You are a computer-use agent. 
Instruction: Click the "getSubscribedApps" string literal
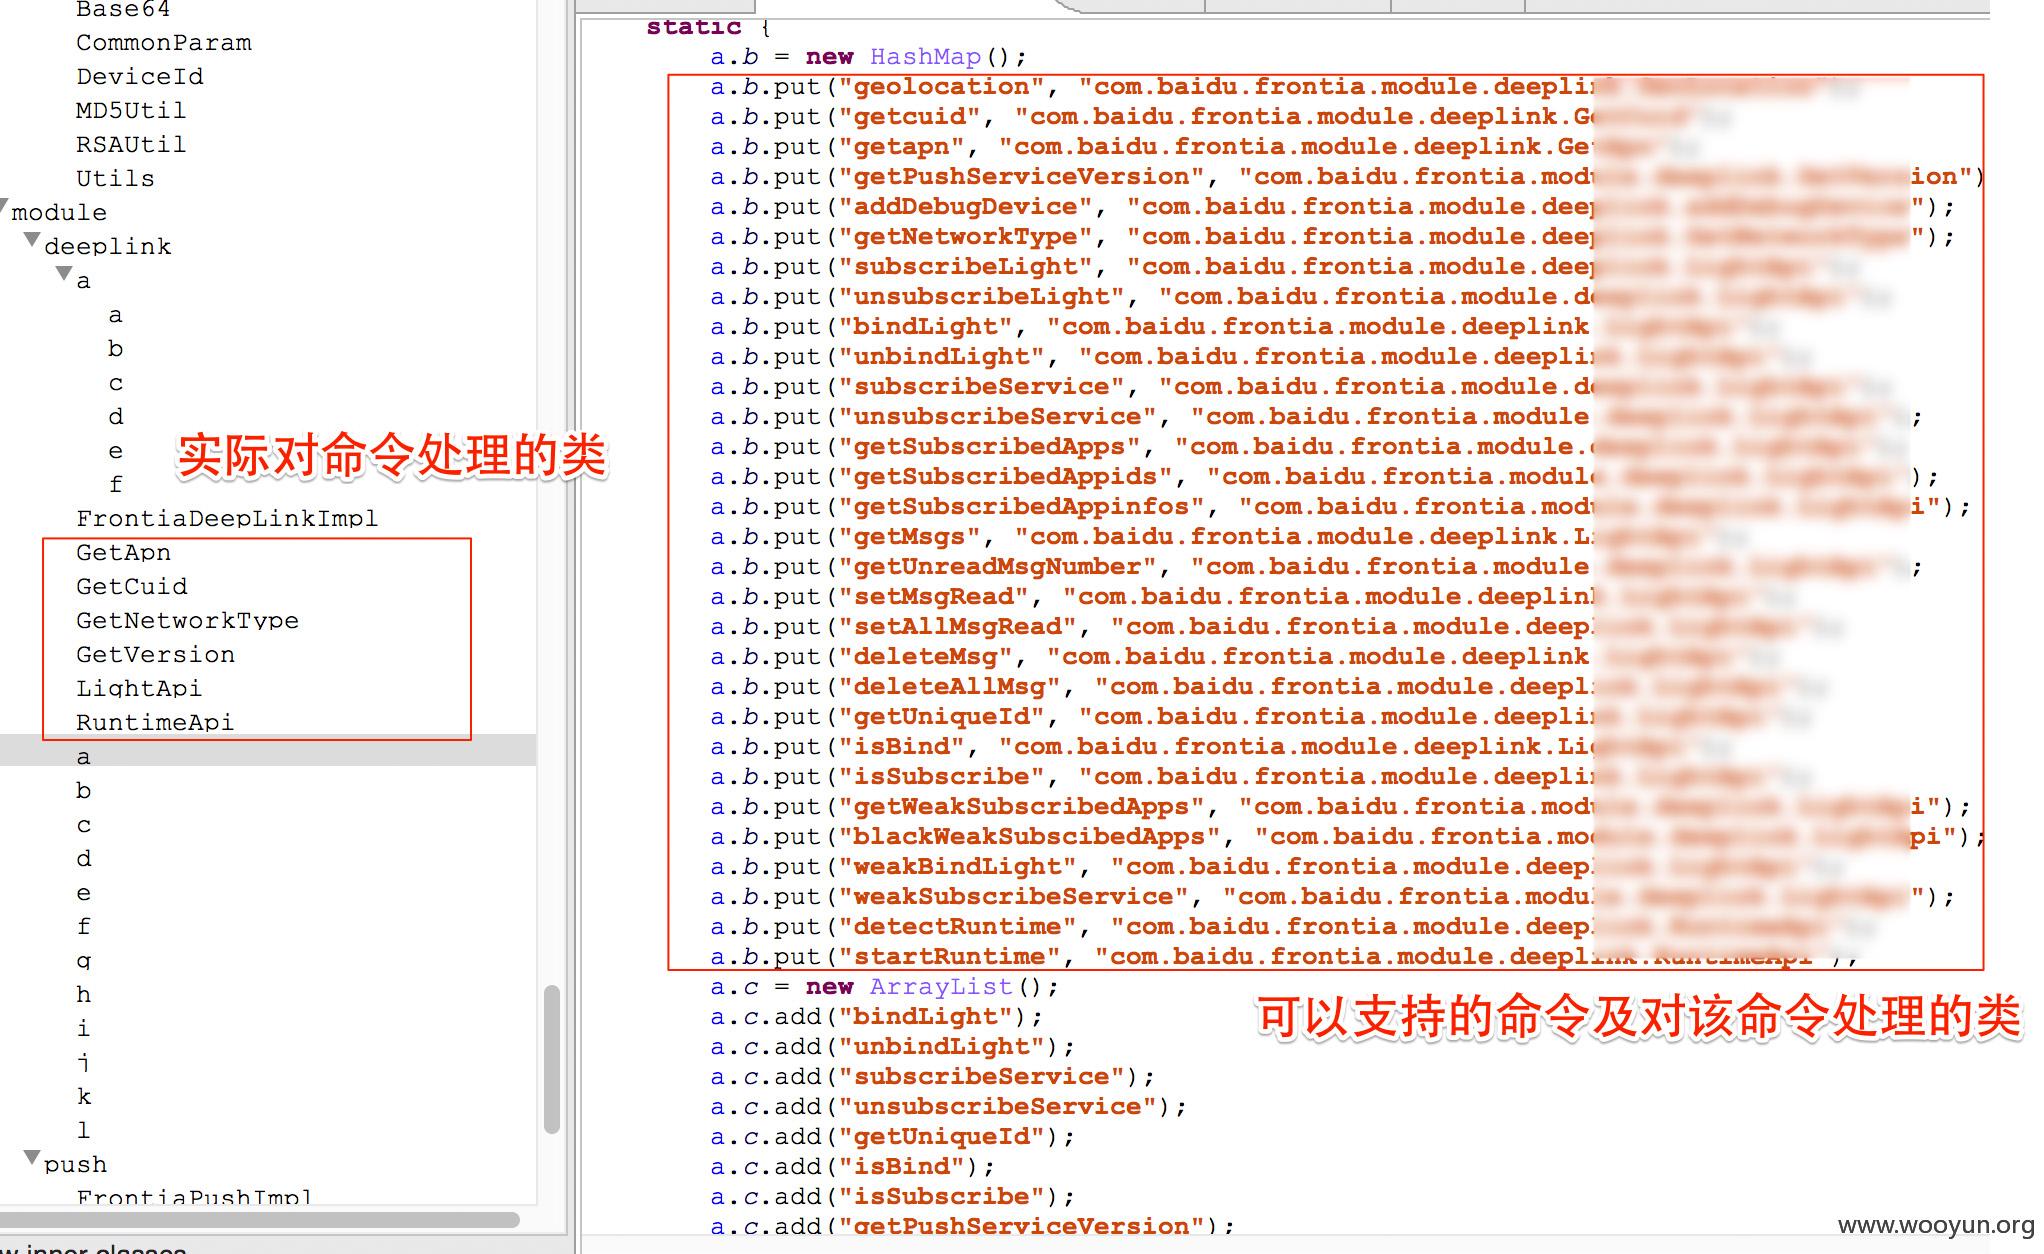989,447
